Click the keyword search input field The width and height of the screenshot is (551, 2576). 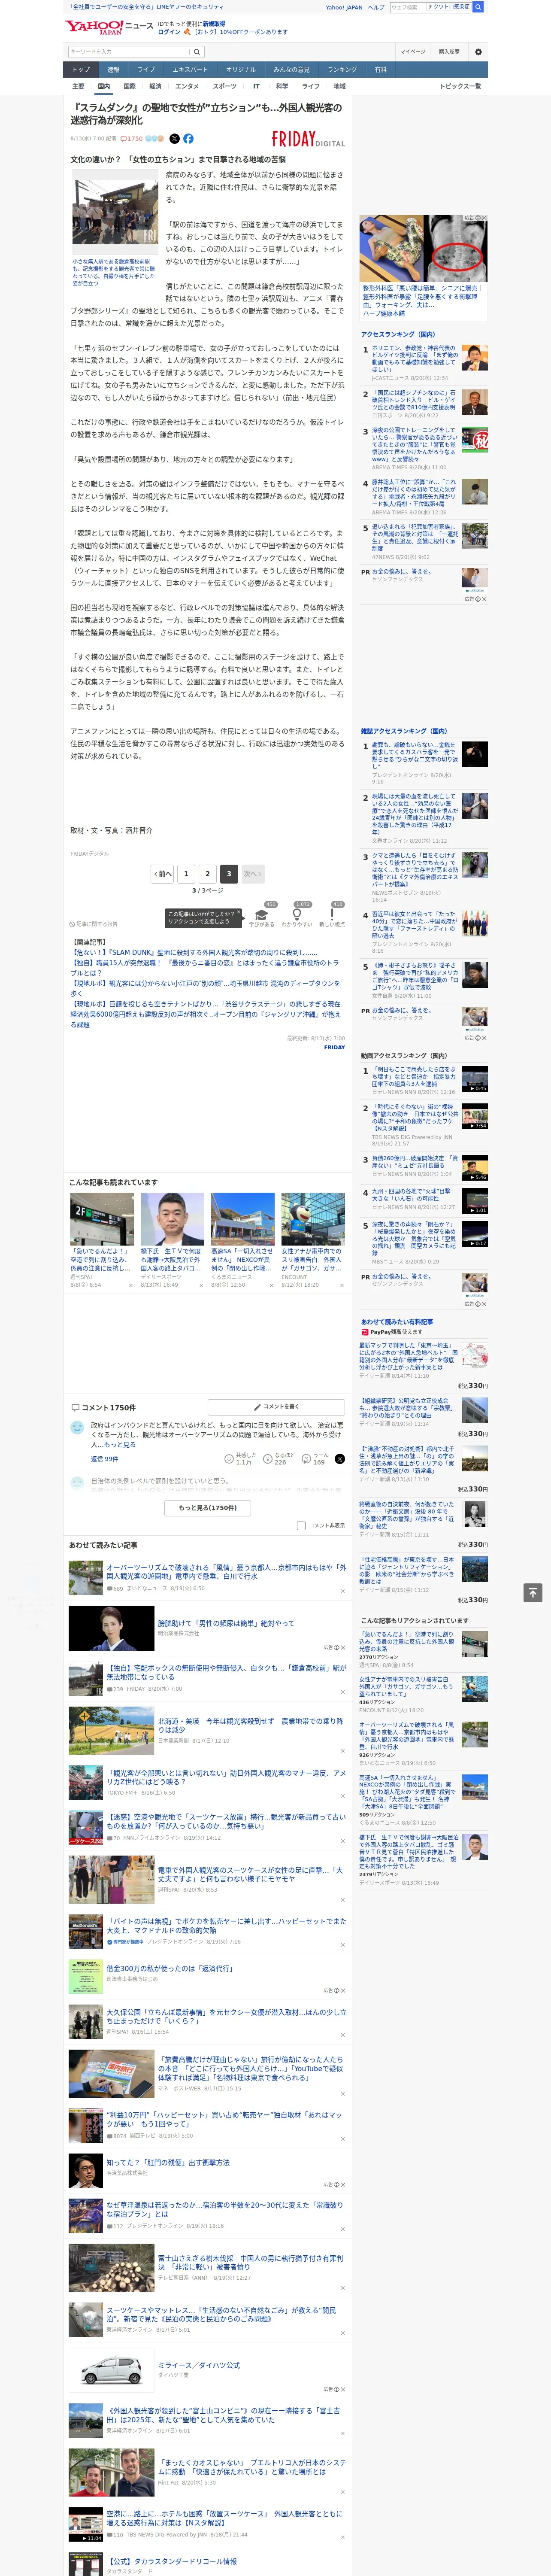(x=129, y=52)
